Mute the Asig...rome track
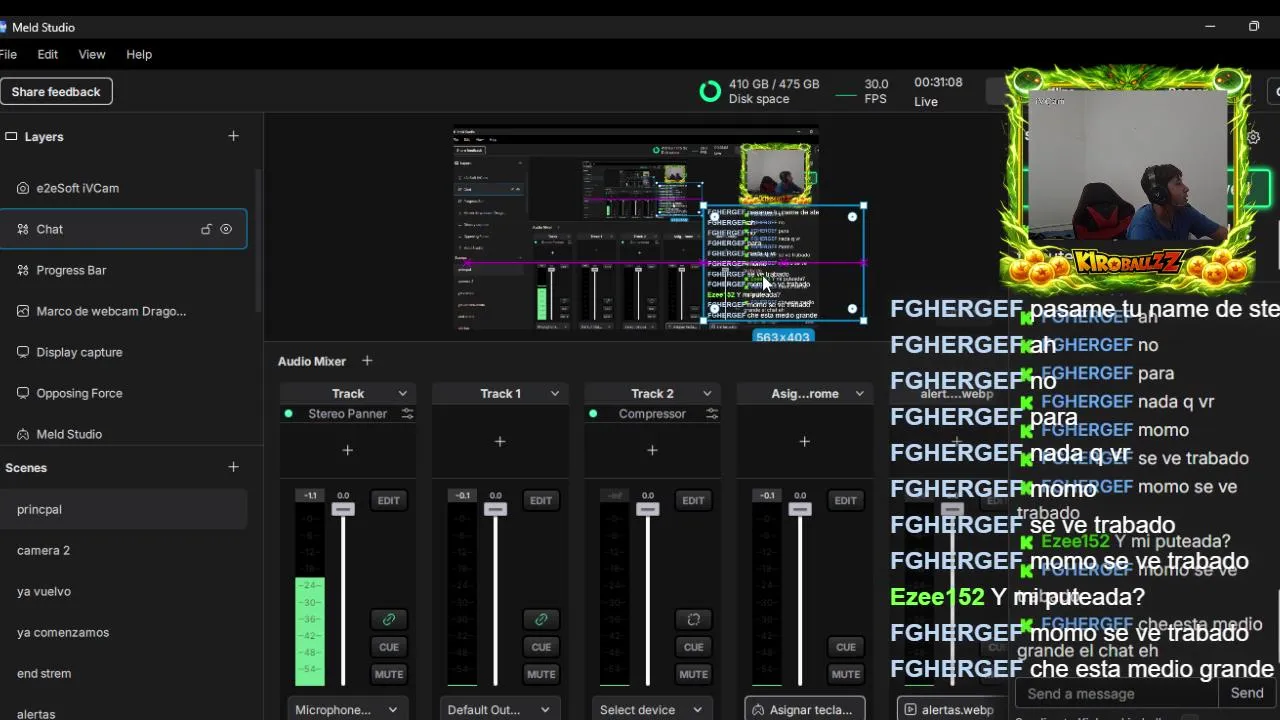This screenshot has height=720, width=1280. tap(845, 674)
